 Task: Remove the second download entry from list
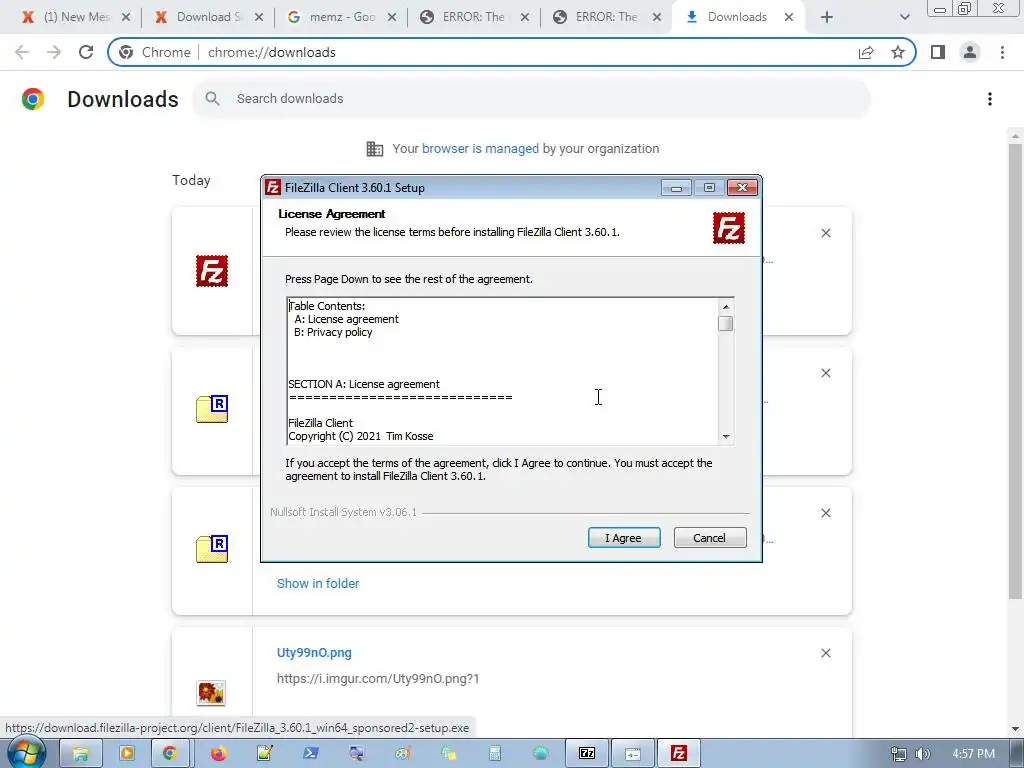click(825, 373)
